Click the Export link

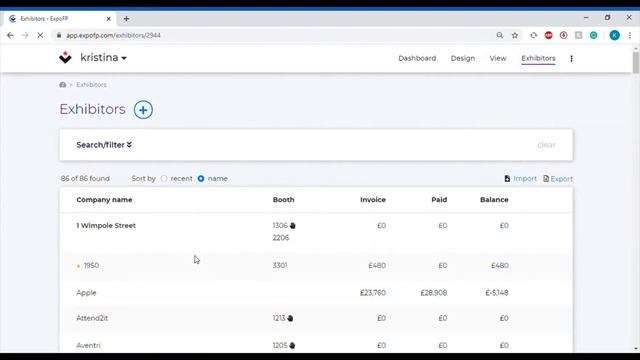click(x=562, y=179)
